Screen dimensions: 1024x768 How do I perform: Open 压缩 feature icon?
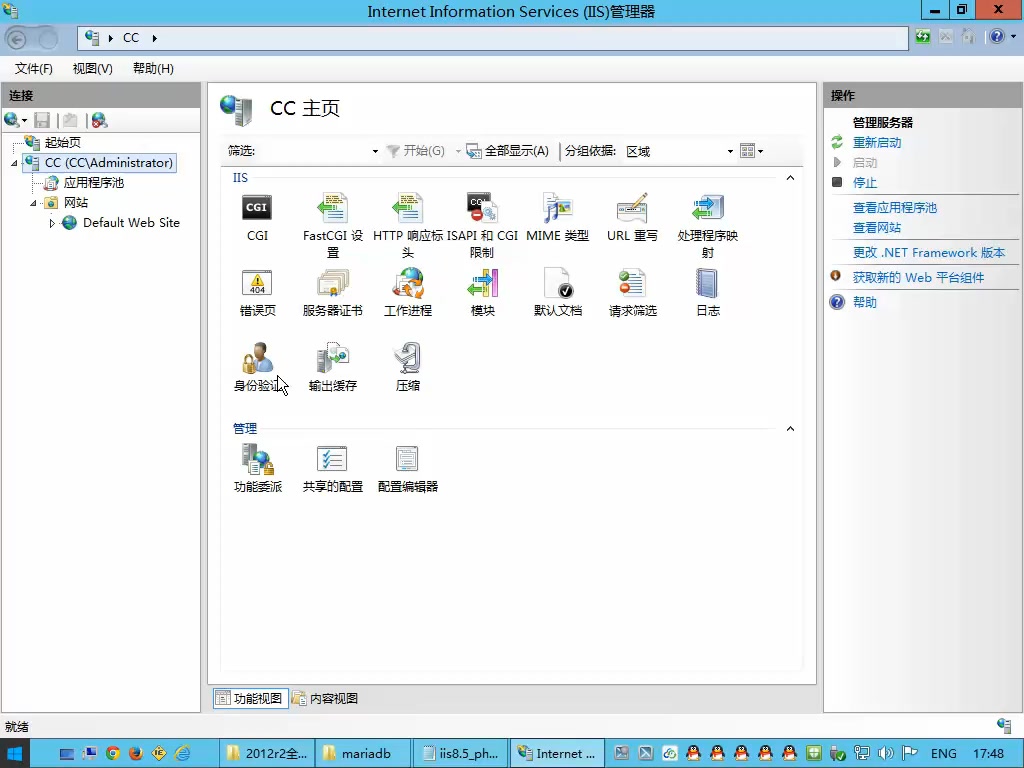[408, 367]
